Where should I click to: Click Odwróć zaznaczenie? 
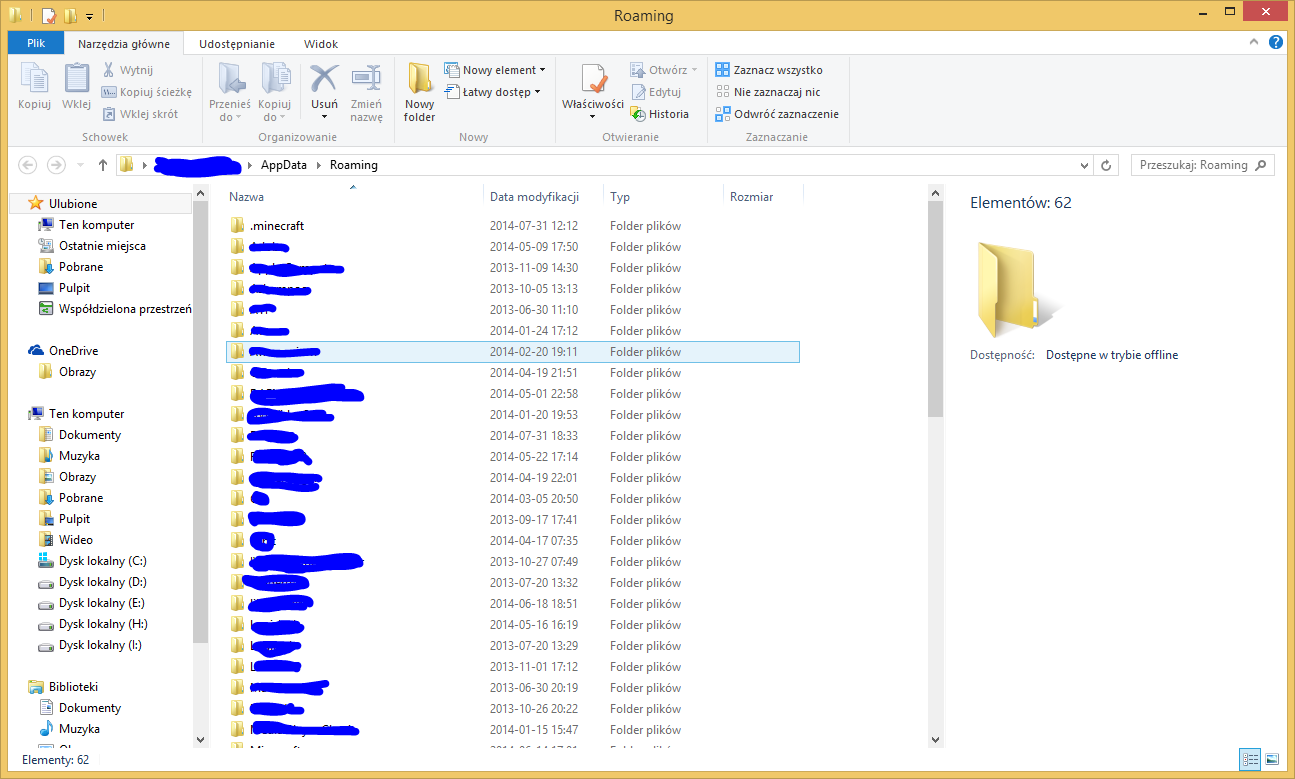(x=777, y=114)
